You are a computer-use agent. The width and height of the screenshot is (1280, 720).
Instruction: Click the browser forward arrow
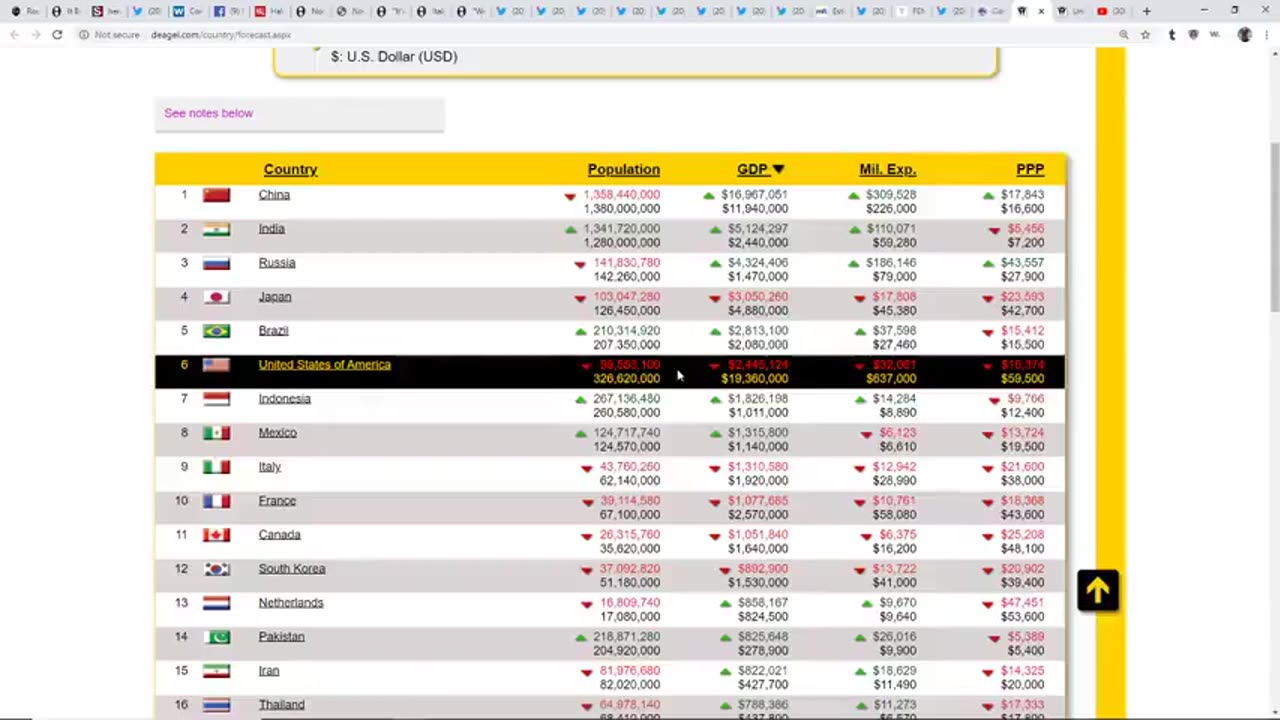tap(35, 34)
